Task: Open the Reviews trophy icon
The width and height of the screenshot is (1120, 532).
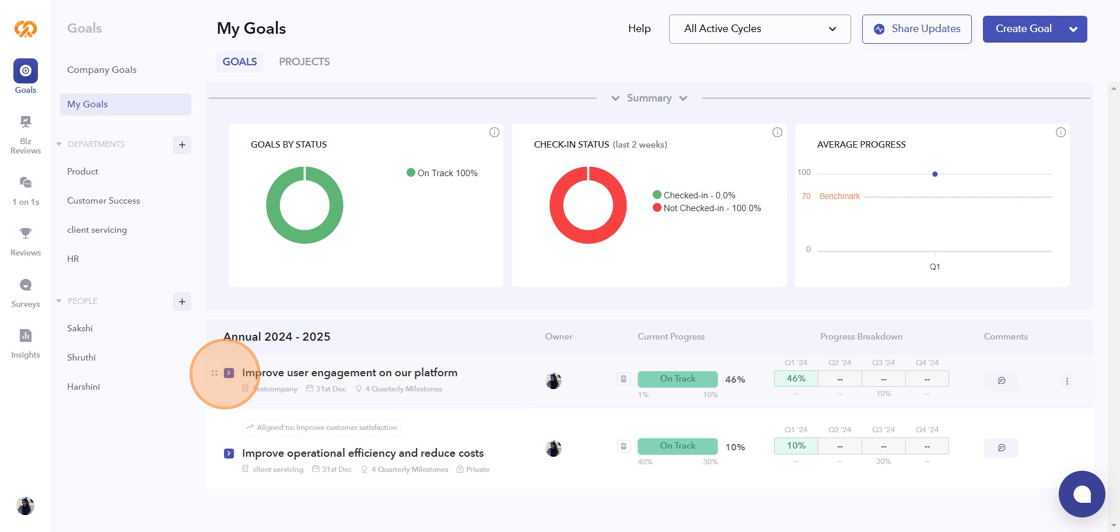Action: [26, 240]
